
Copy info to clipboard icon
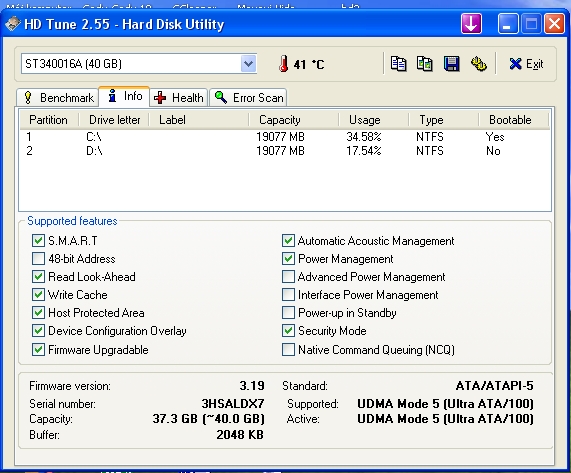398,64
